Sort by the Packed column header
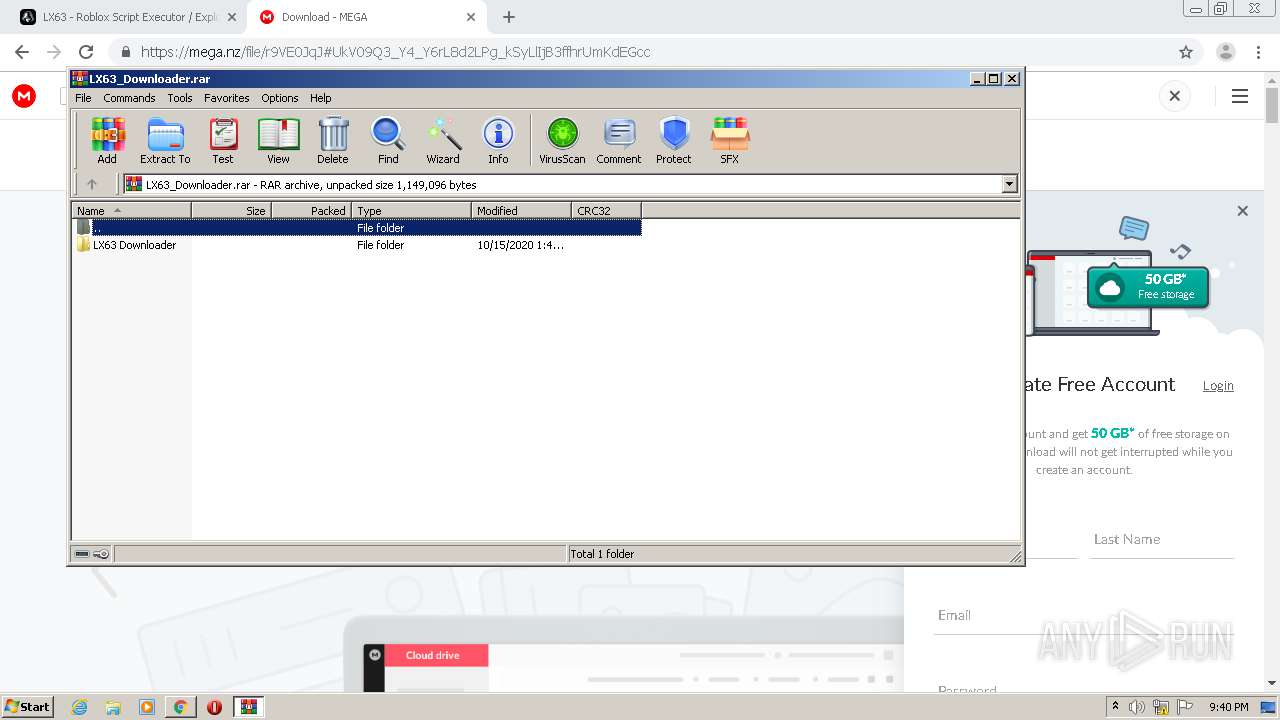The height and width of the screenshot is (720, 1280). [x=311, y=210]
